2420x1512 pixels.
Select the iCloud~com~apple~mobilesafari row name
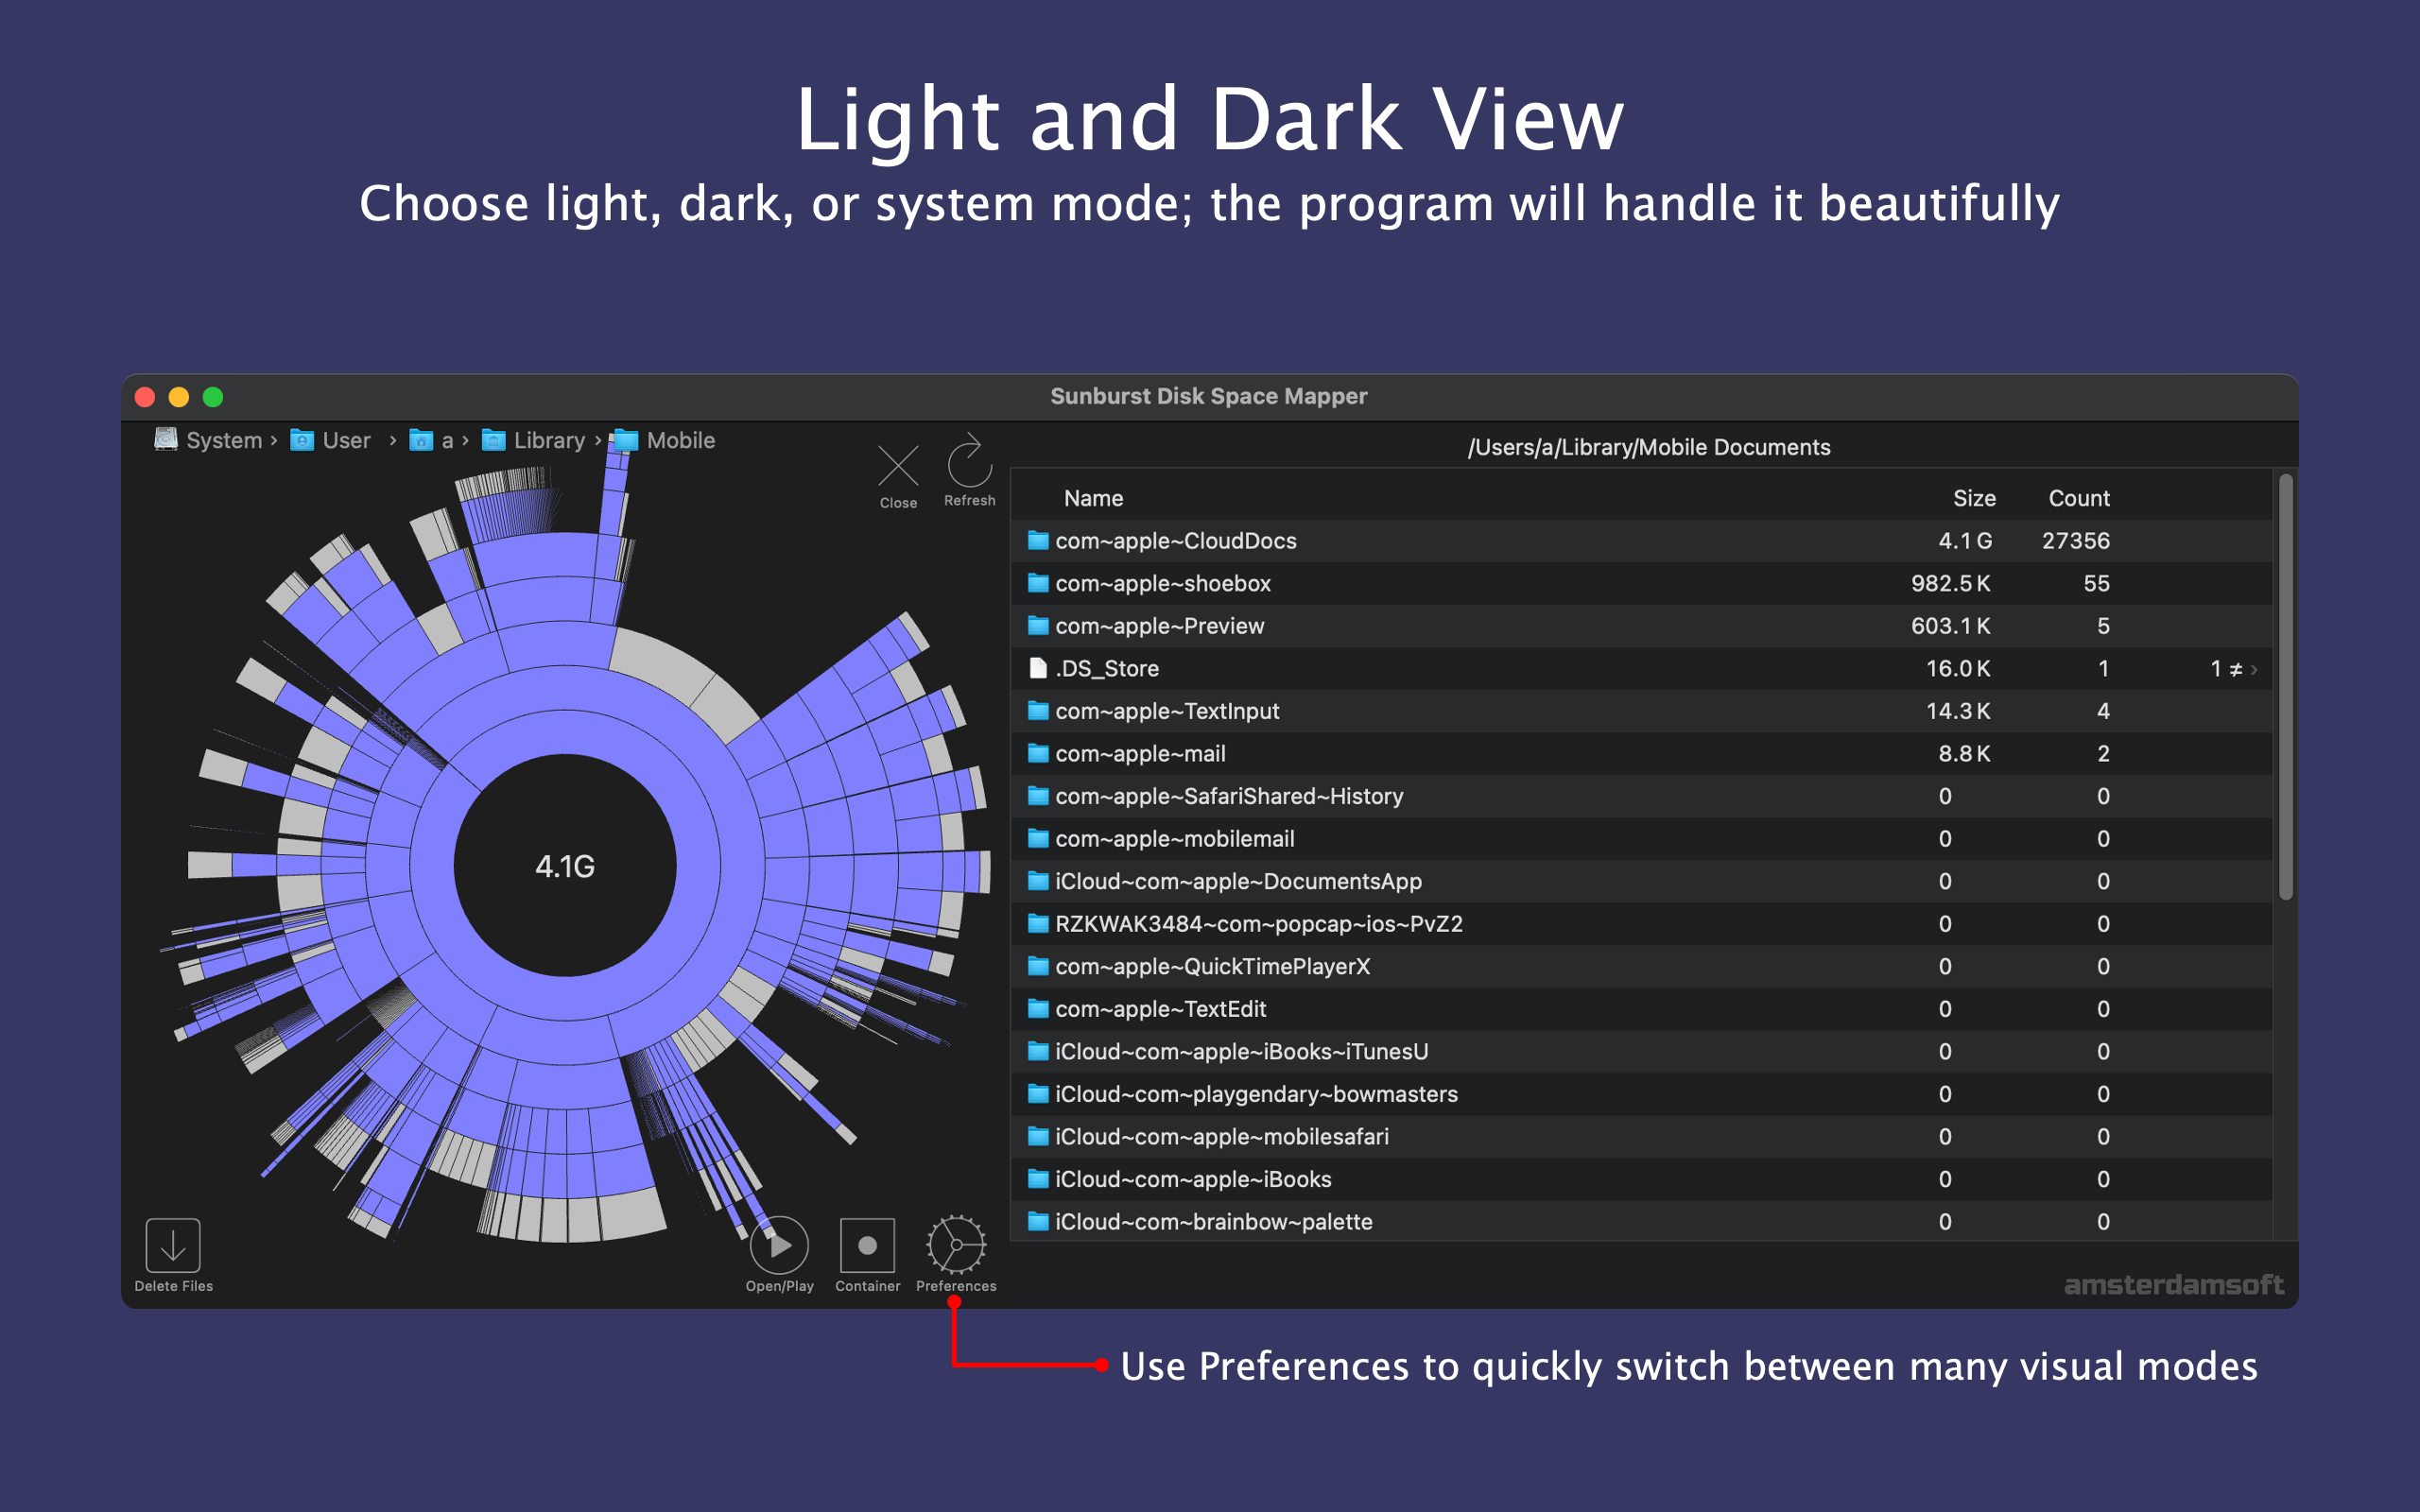[x=1222, y=1137]
